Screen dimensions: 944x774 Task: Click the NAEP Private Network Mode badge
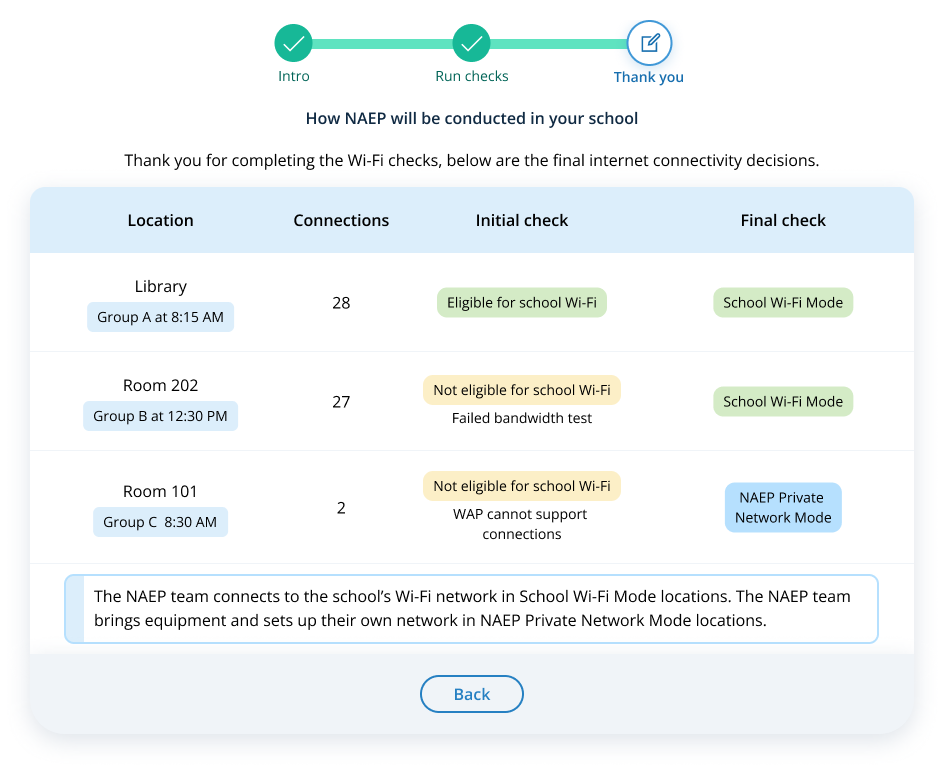[x=783, y=507]
